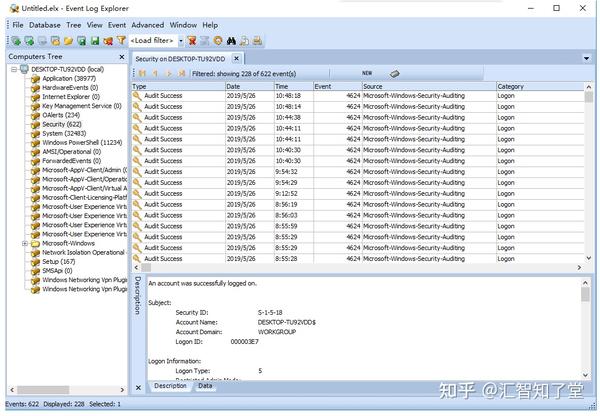Screen dimensions: 600x416
Task: Sort by the Date column header
Action: click(249, 86)
